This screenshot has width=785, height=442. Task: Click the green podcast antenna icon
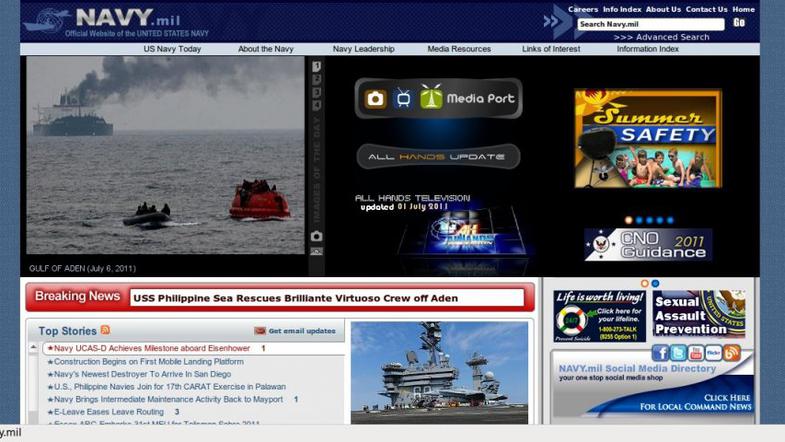(431, 98)
